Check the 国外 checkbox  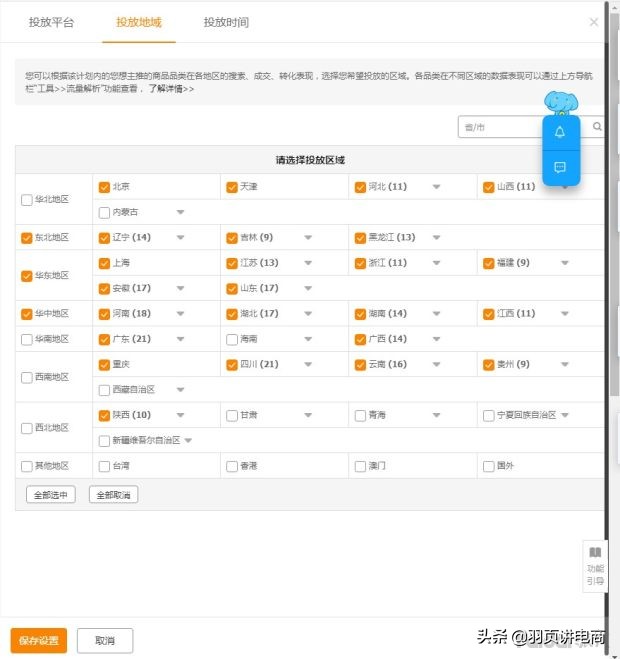click(488, 466)
